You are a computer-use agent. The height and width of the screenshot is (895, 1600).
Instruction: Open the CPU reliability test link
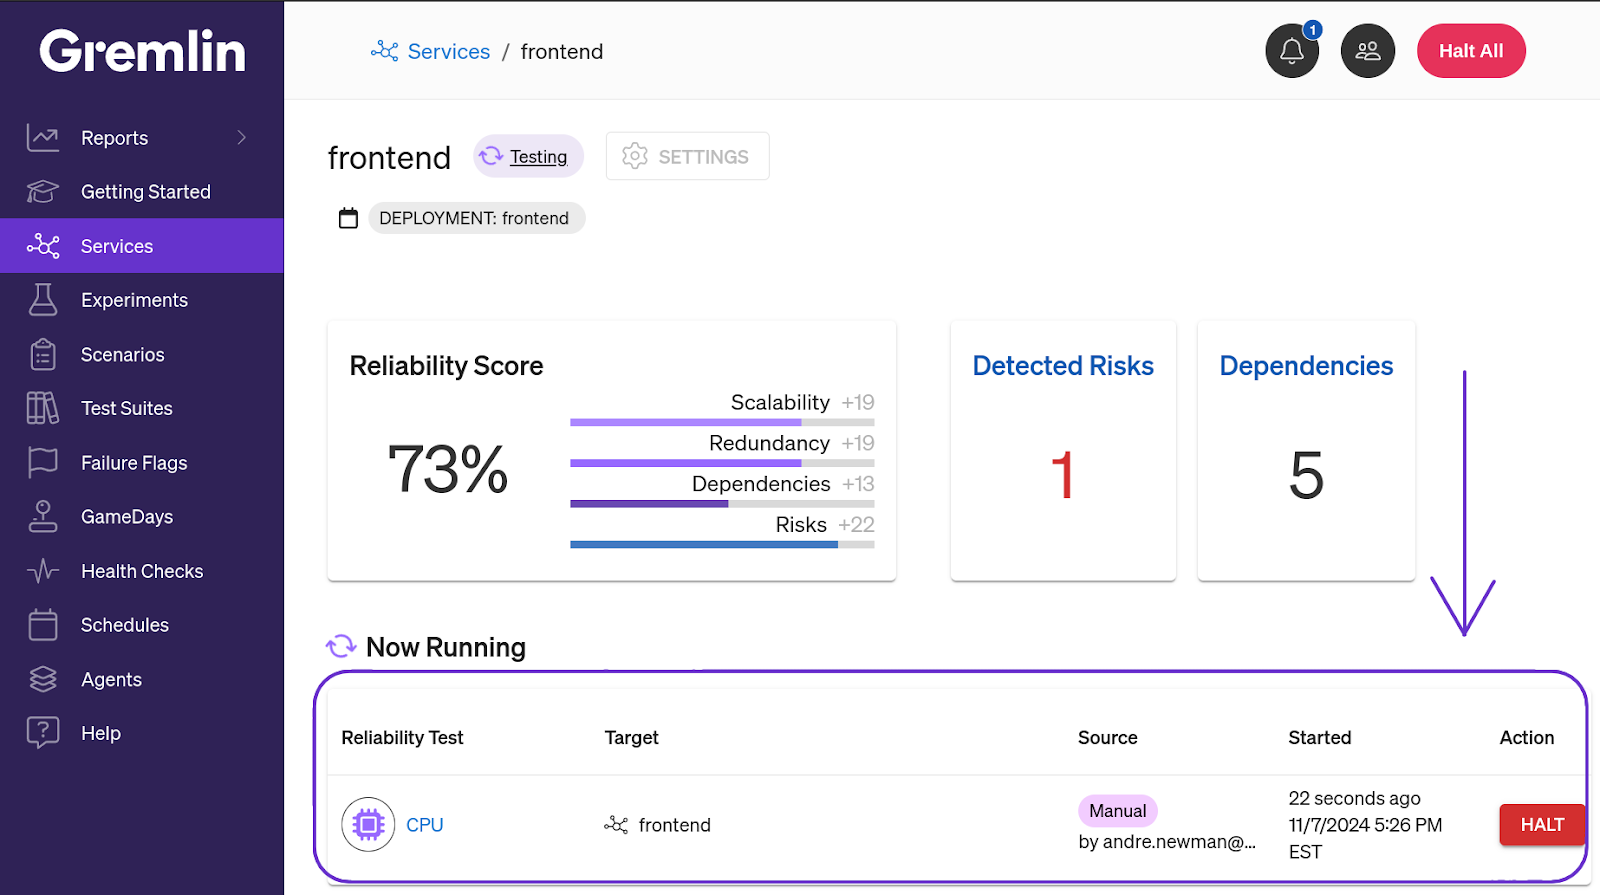tap(425, 825)
